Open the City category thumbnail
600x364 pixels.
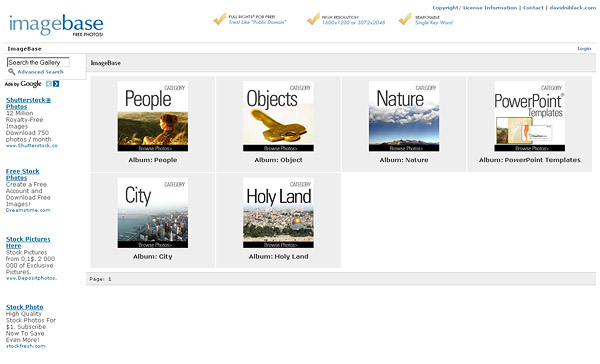click(x=153, y=212)
